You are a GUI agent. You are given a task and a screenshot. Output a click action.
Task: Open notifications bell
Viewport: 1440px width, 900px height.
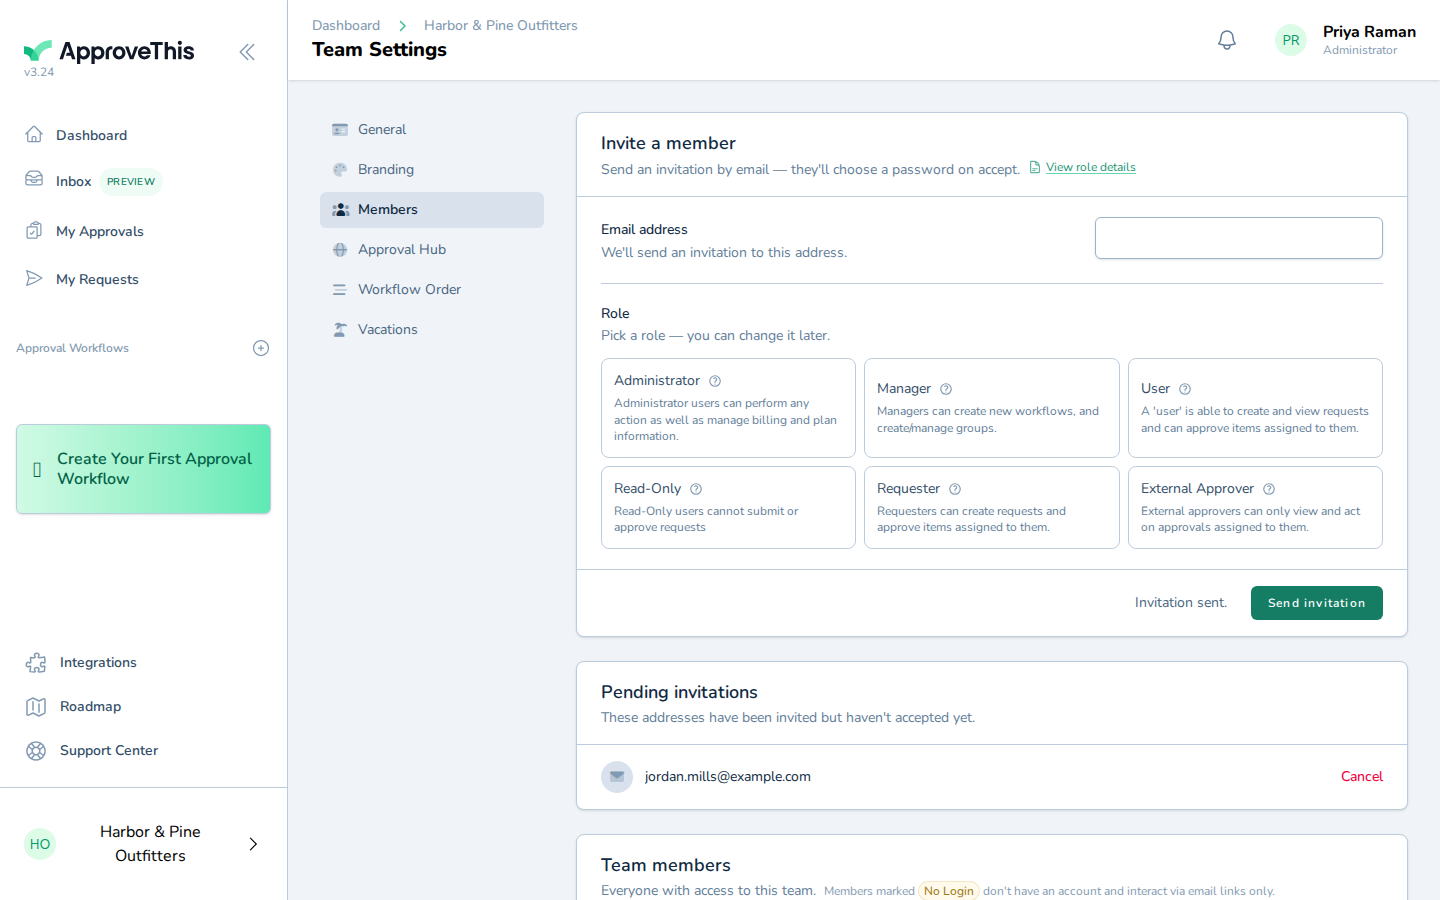pos(1227,40)
